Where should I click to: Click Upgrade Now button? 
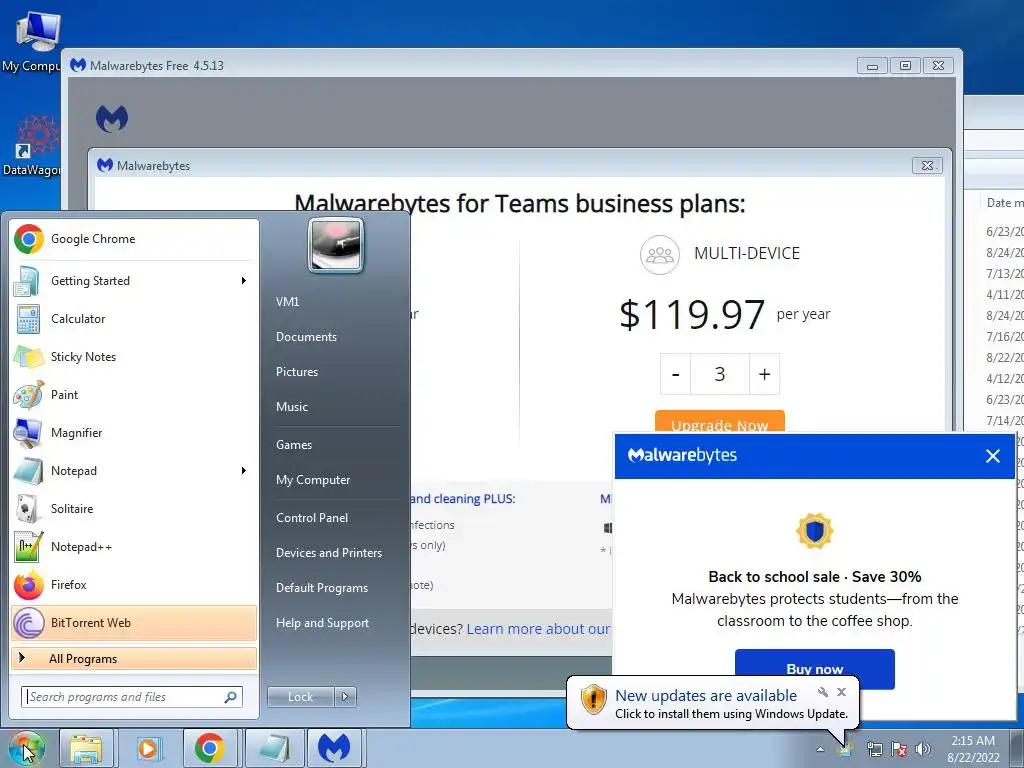click(x=719, y=422)
